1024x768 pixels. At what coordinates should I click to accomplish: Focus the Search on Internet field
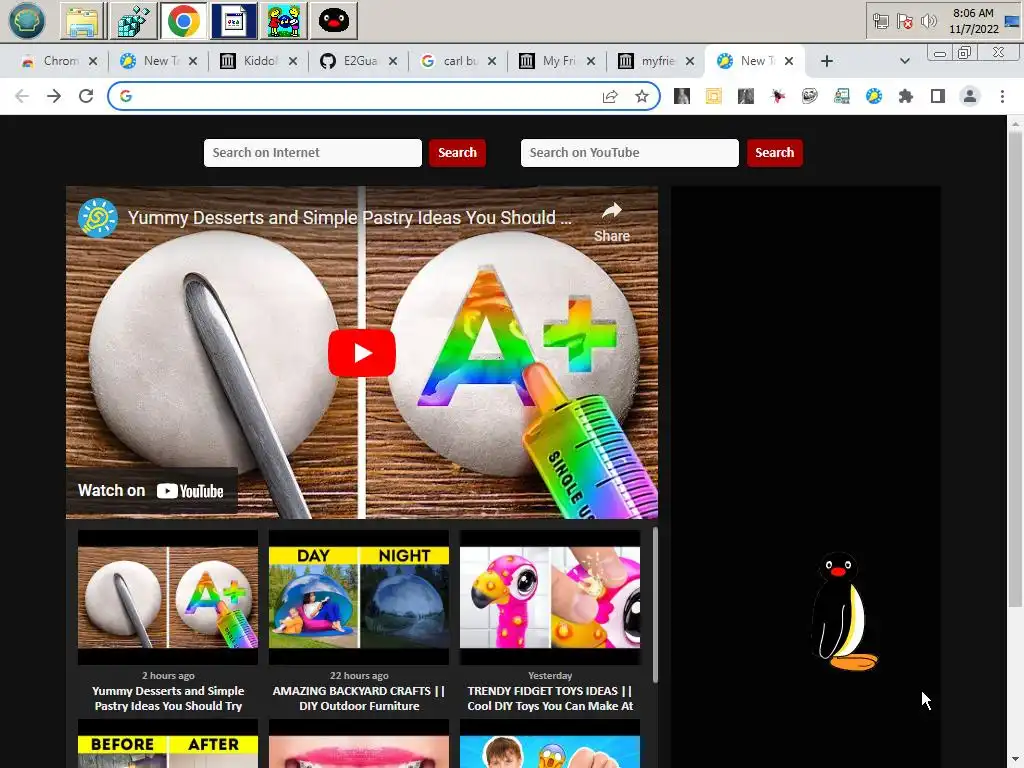tap(313, 153)
